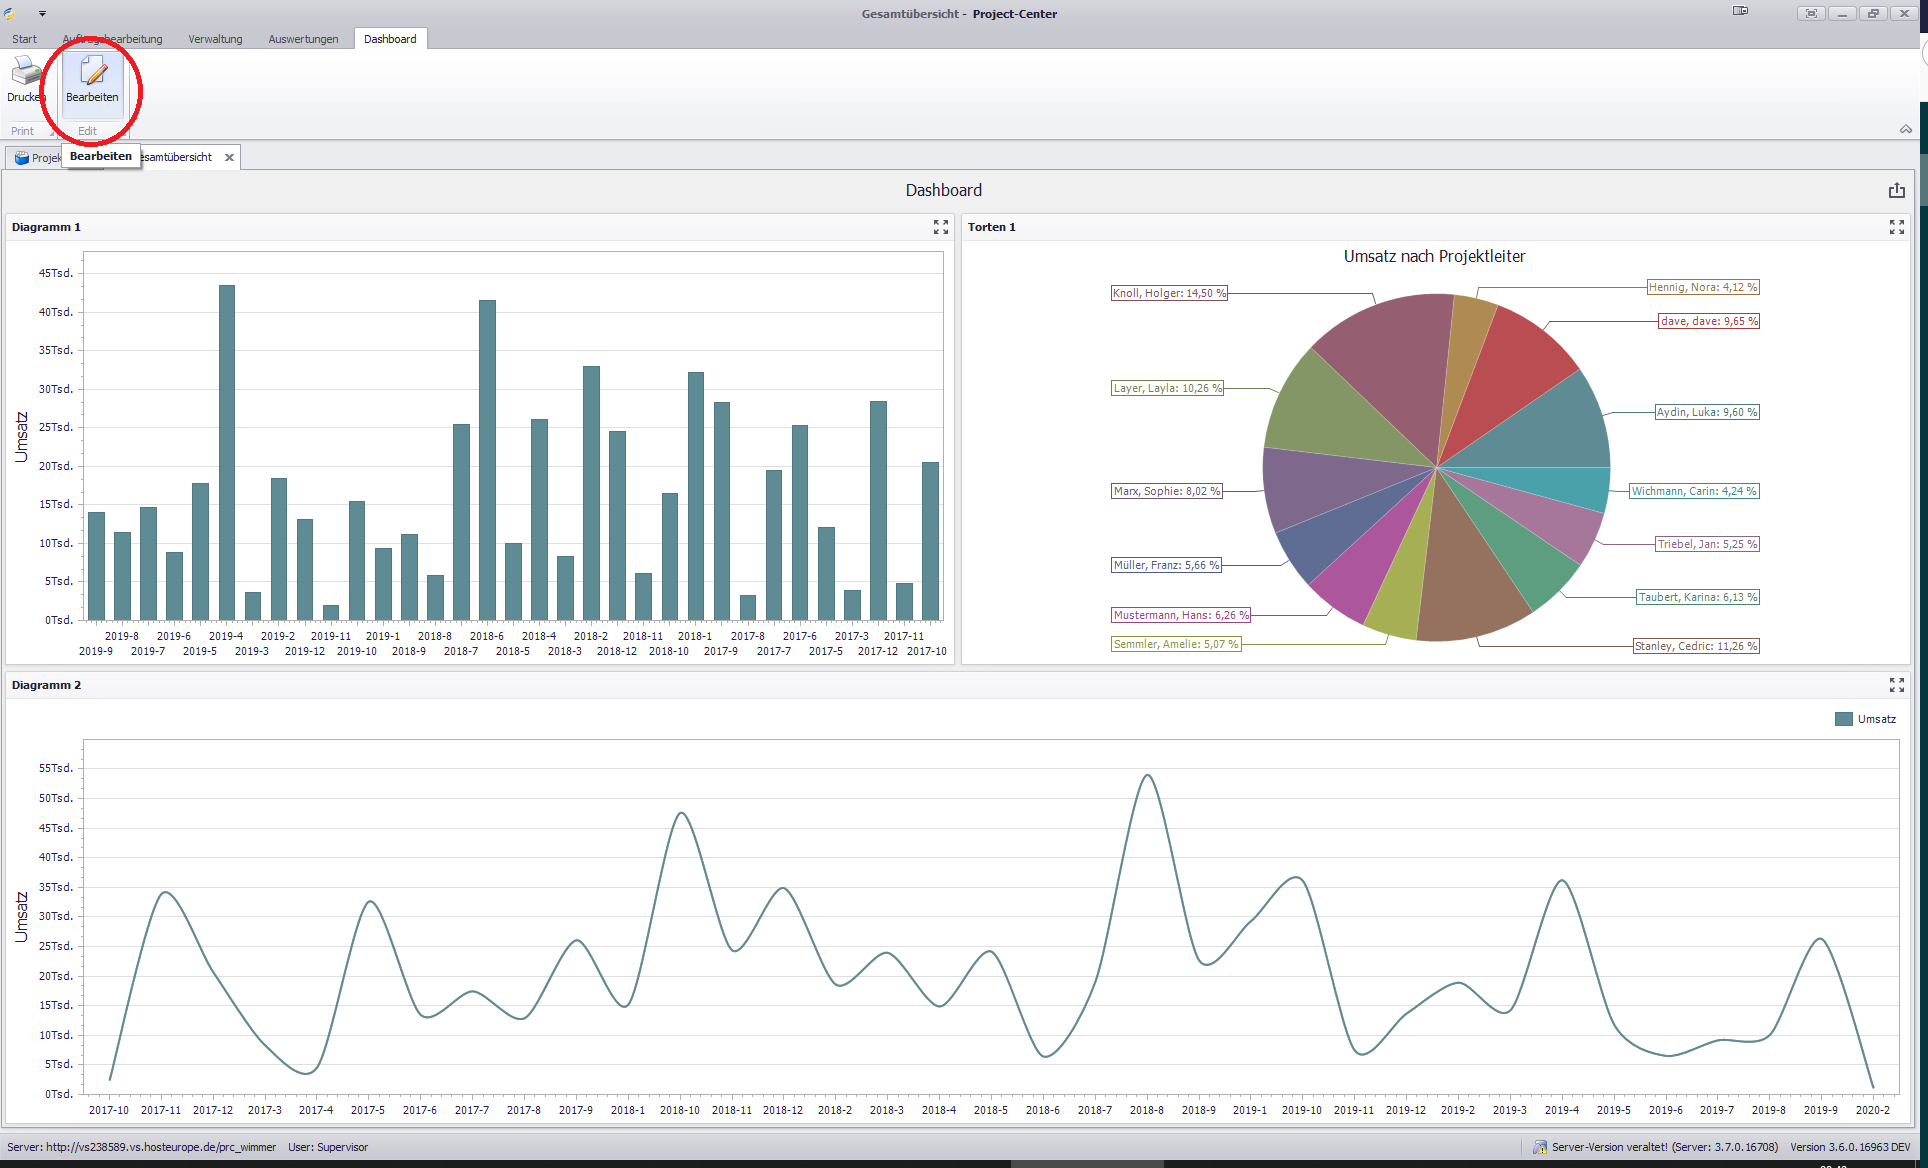
Task: Open the Auswertungen ribbon tab
Action: [303, 39]
